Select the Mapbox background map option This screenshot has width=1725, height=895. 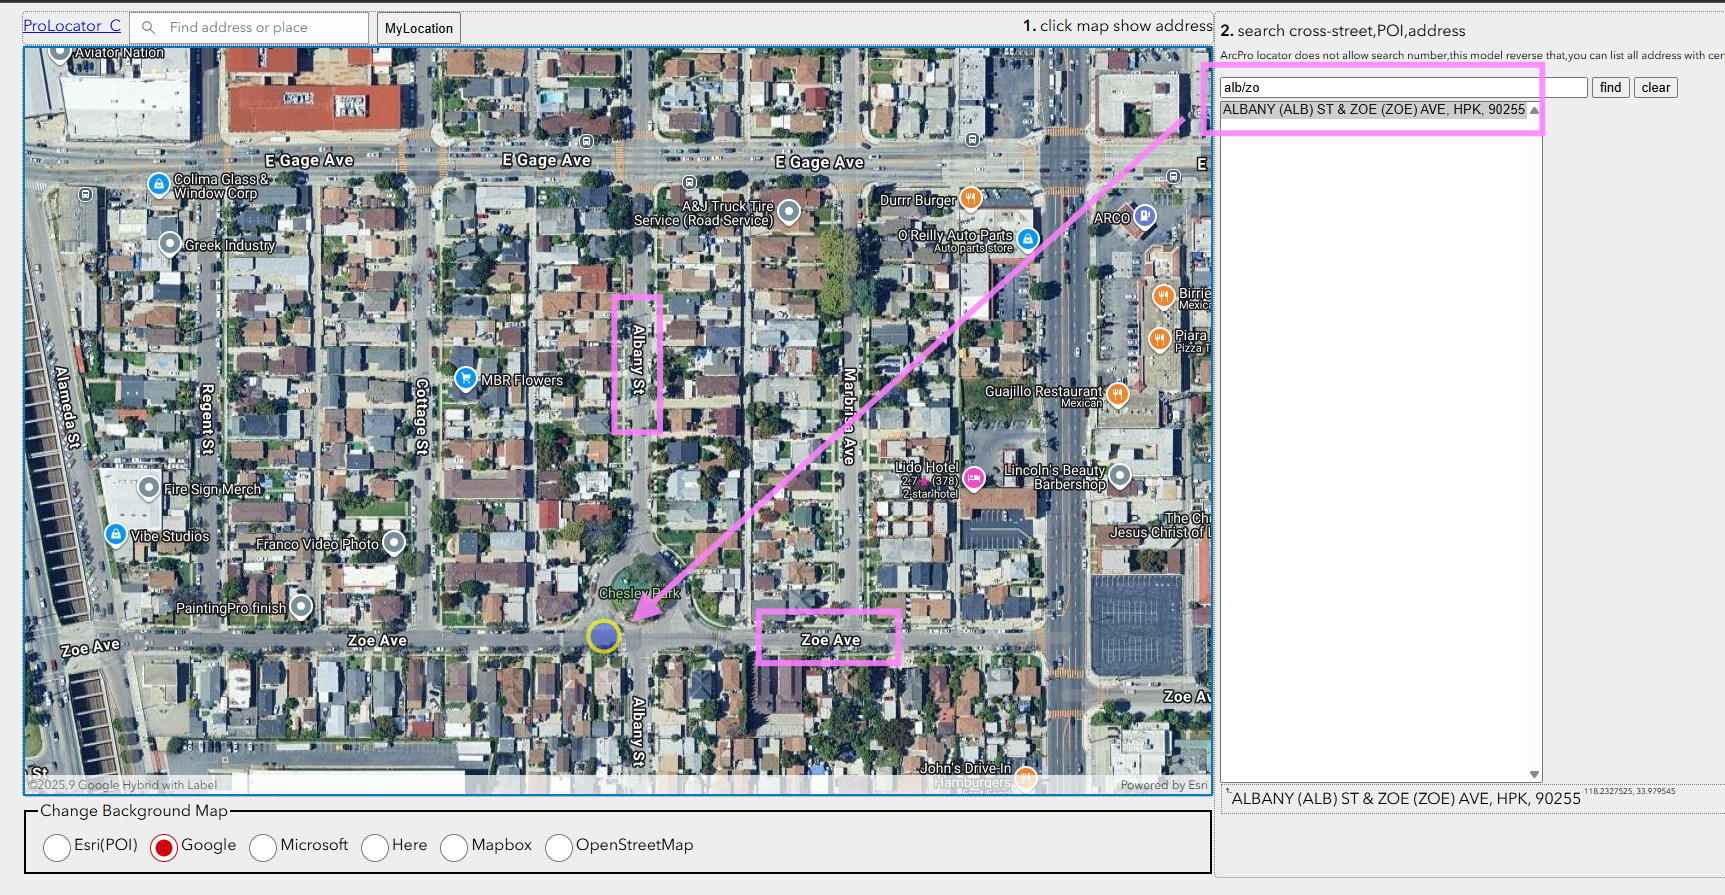454,847
